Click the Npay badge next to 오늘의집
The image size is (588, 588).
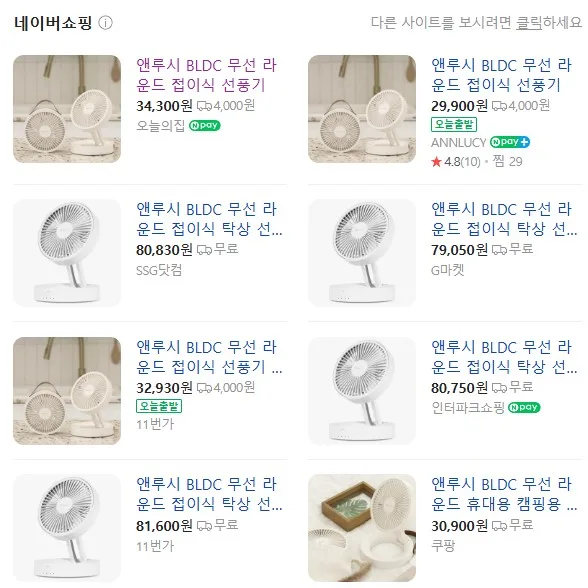(x=204, y=125)
